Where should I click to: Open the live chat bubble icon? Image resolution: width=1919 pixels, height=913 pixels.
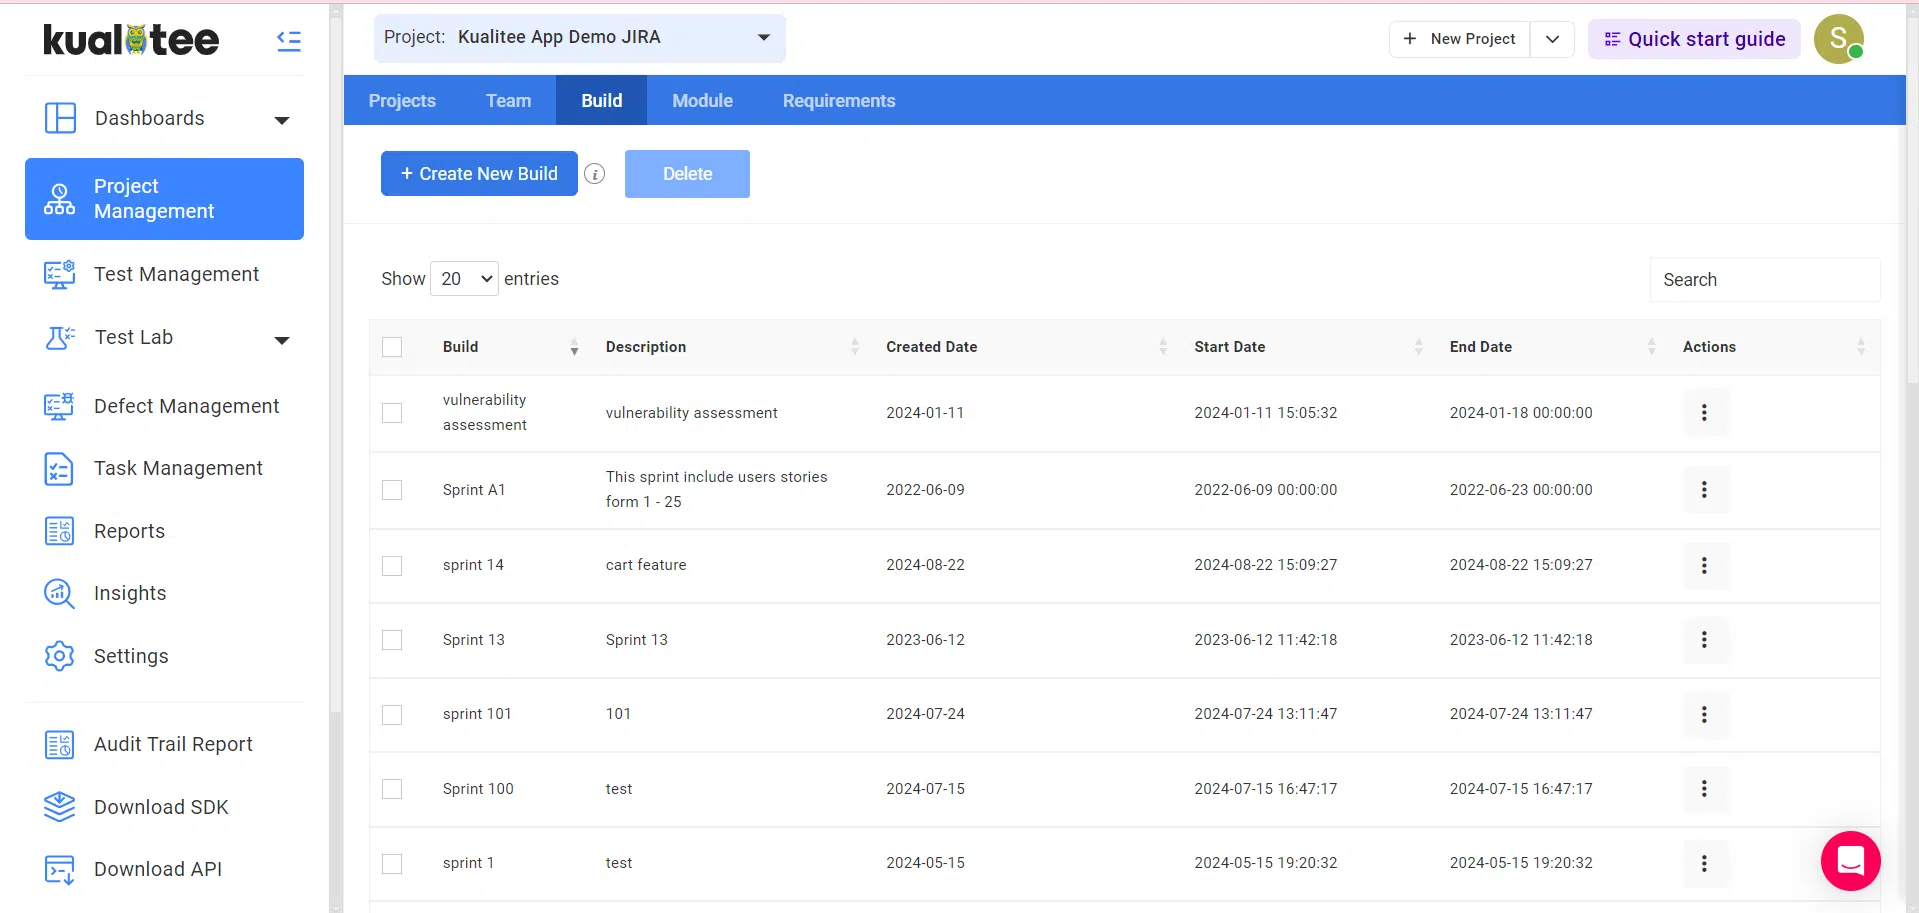pos(1850,860)
